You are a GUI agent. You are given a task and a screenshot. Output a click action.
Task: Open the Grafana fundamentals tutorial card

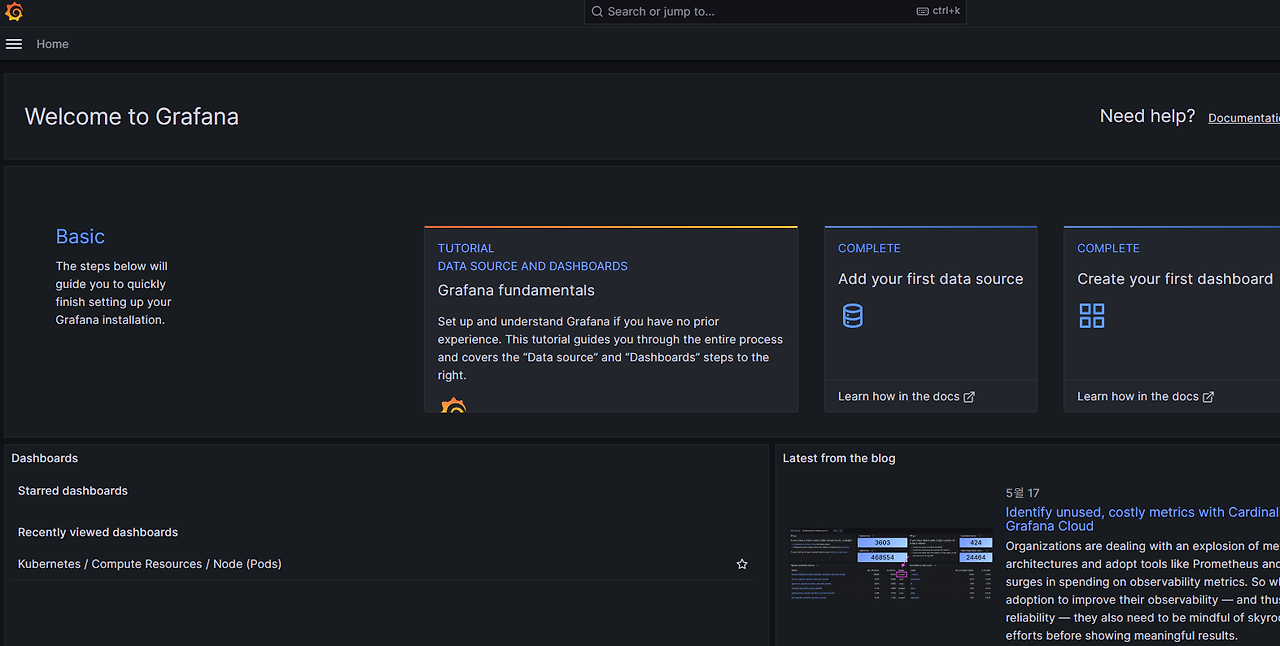[611, 319]
